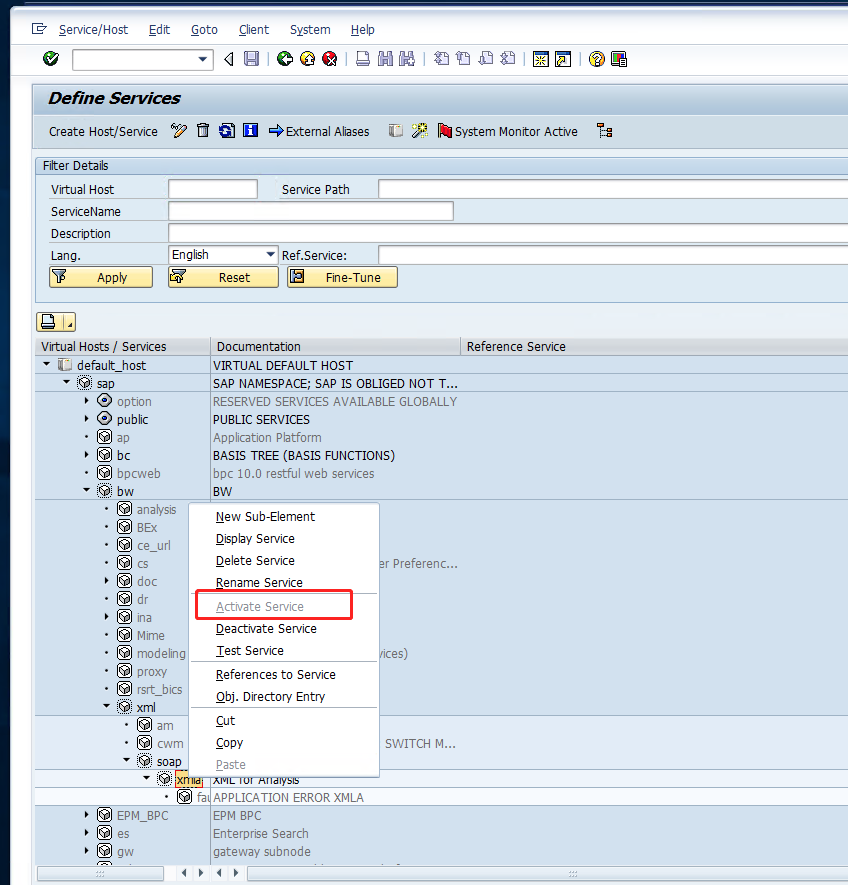
Task: Open the Service/Host menu
Action: click(93, 29)
